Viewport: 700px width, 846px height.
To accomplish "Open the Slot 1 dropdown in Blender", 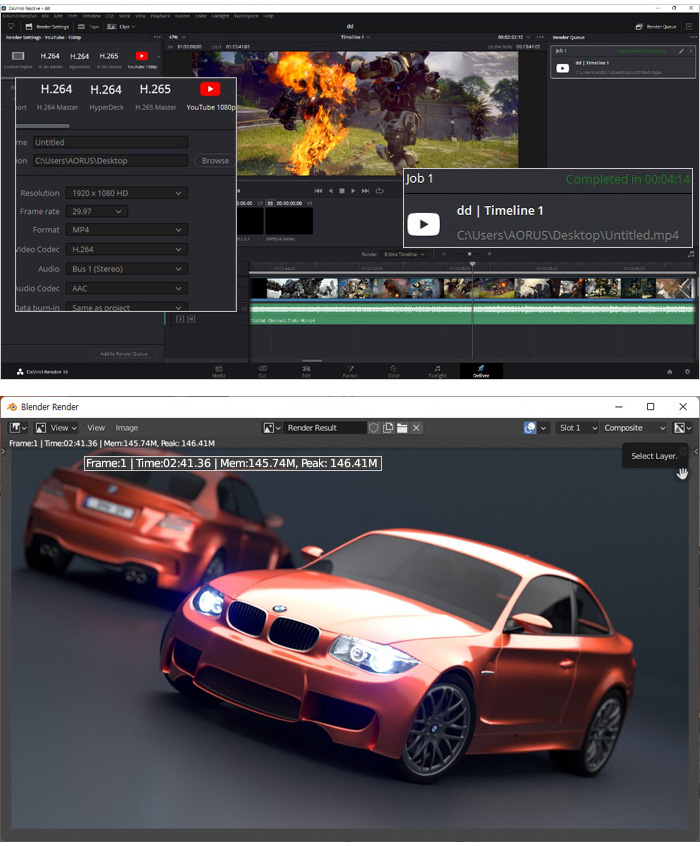I will (x=577, y=428).
